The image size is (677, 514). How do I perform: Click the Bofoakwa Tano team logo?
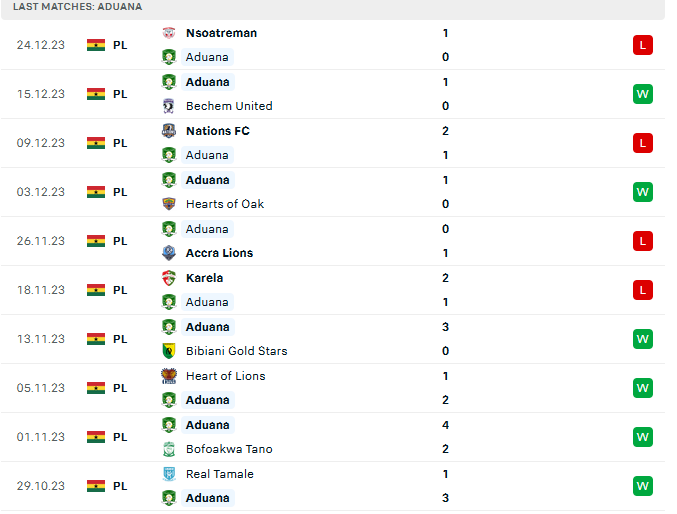coord(169,449)
